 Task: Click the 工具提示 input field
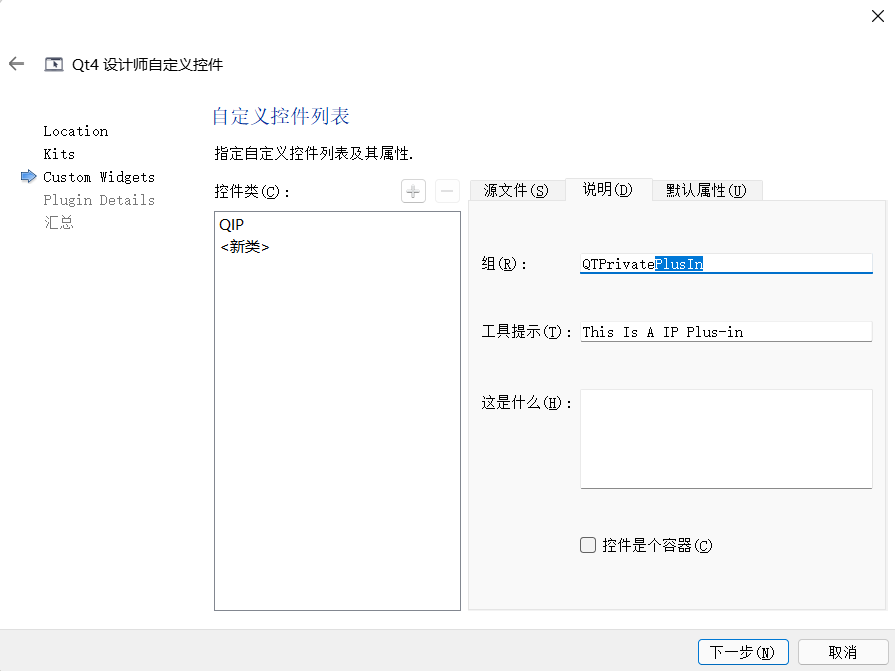pyautogui.click(x=726, y=331)
